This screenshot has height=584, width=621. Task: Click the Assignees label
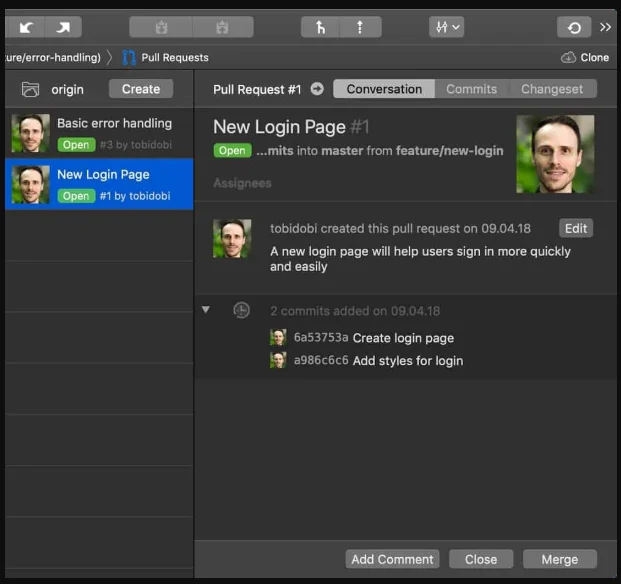click(242, 183)
